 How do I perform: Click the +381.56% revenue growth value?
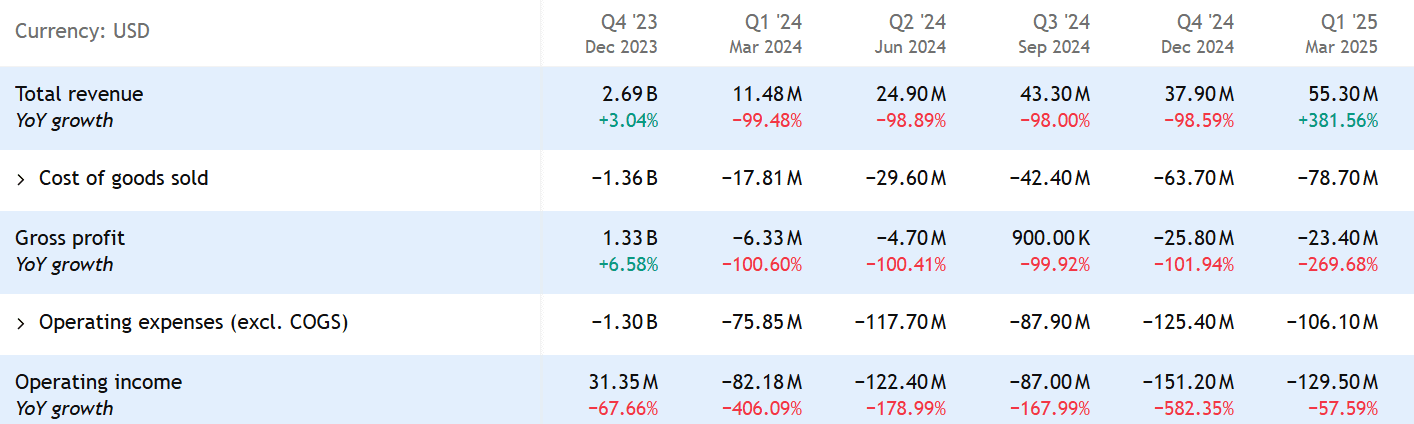click(1338, 120)
